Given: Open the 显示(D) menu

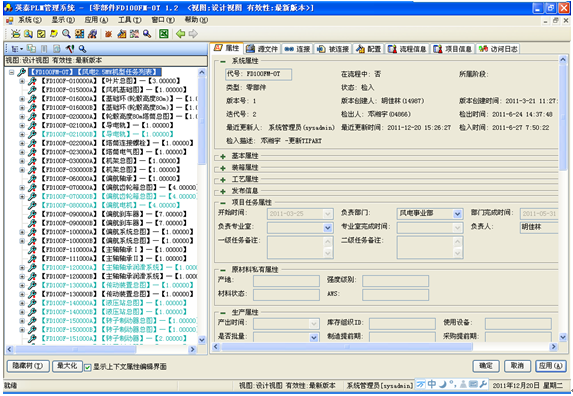Looking at the screenshot, I should point(63,20).
